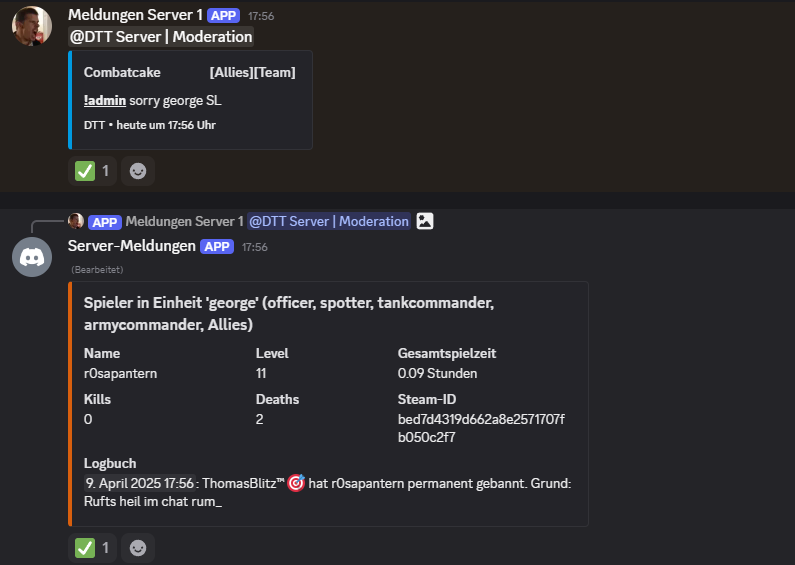Toggle the checkmark reaction under the player embed
The height and width of the screenshot is (565, 795).
(93, 548)
